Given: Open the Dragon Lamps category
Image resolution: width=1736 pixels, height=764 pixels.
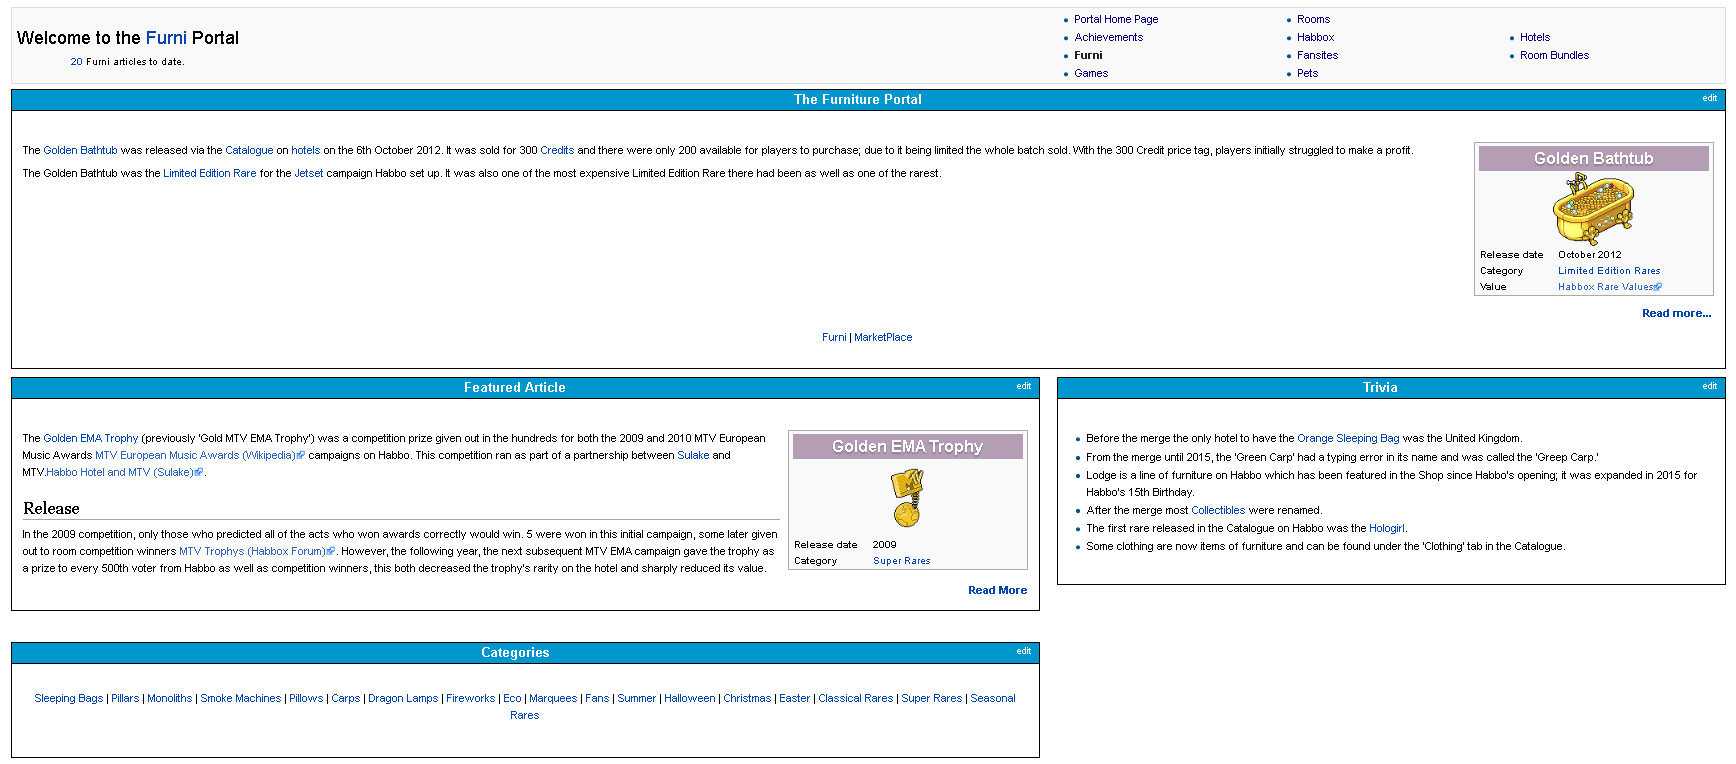Looking at the screenshot, I should tap(403, 698).
